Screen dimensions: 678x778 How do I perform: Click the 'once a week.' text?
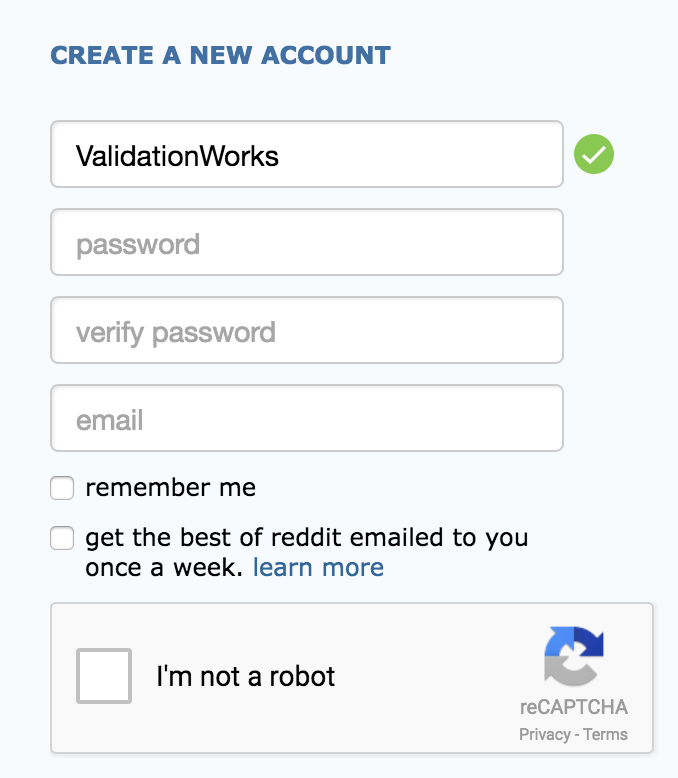[164, 568]
